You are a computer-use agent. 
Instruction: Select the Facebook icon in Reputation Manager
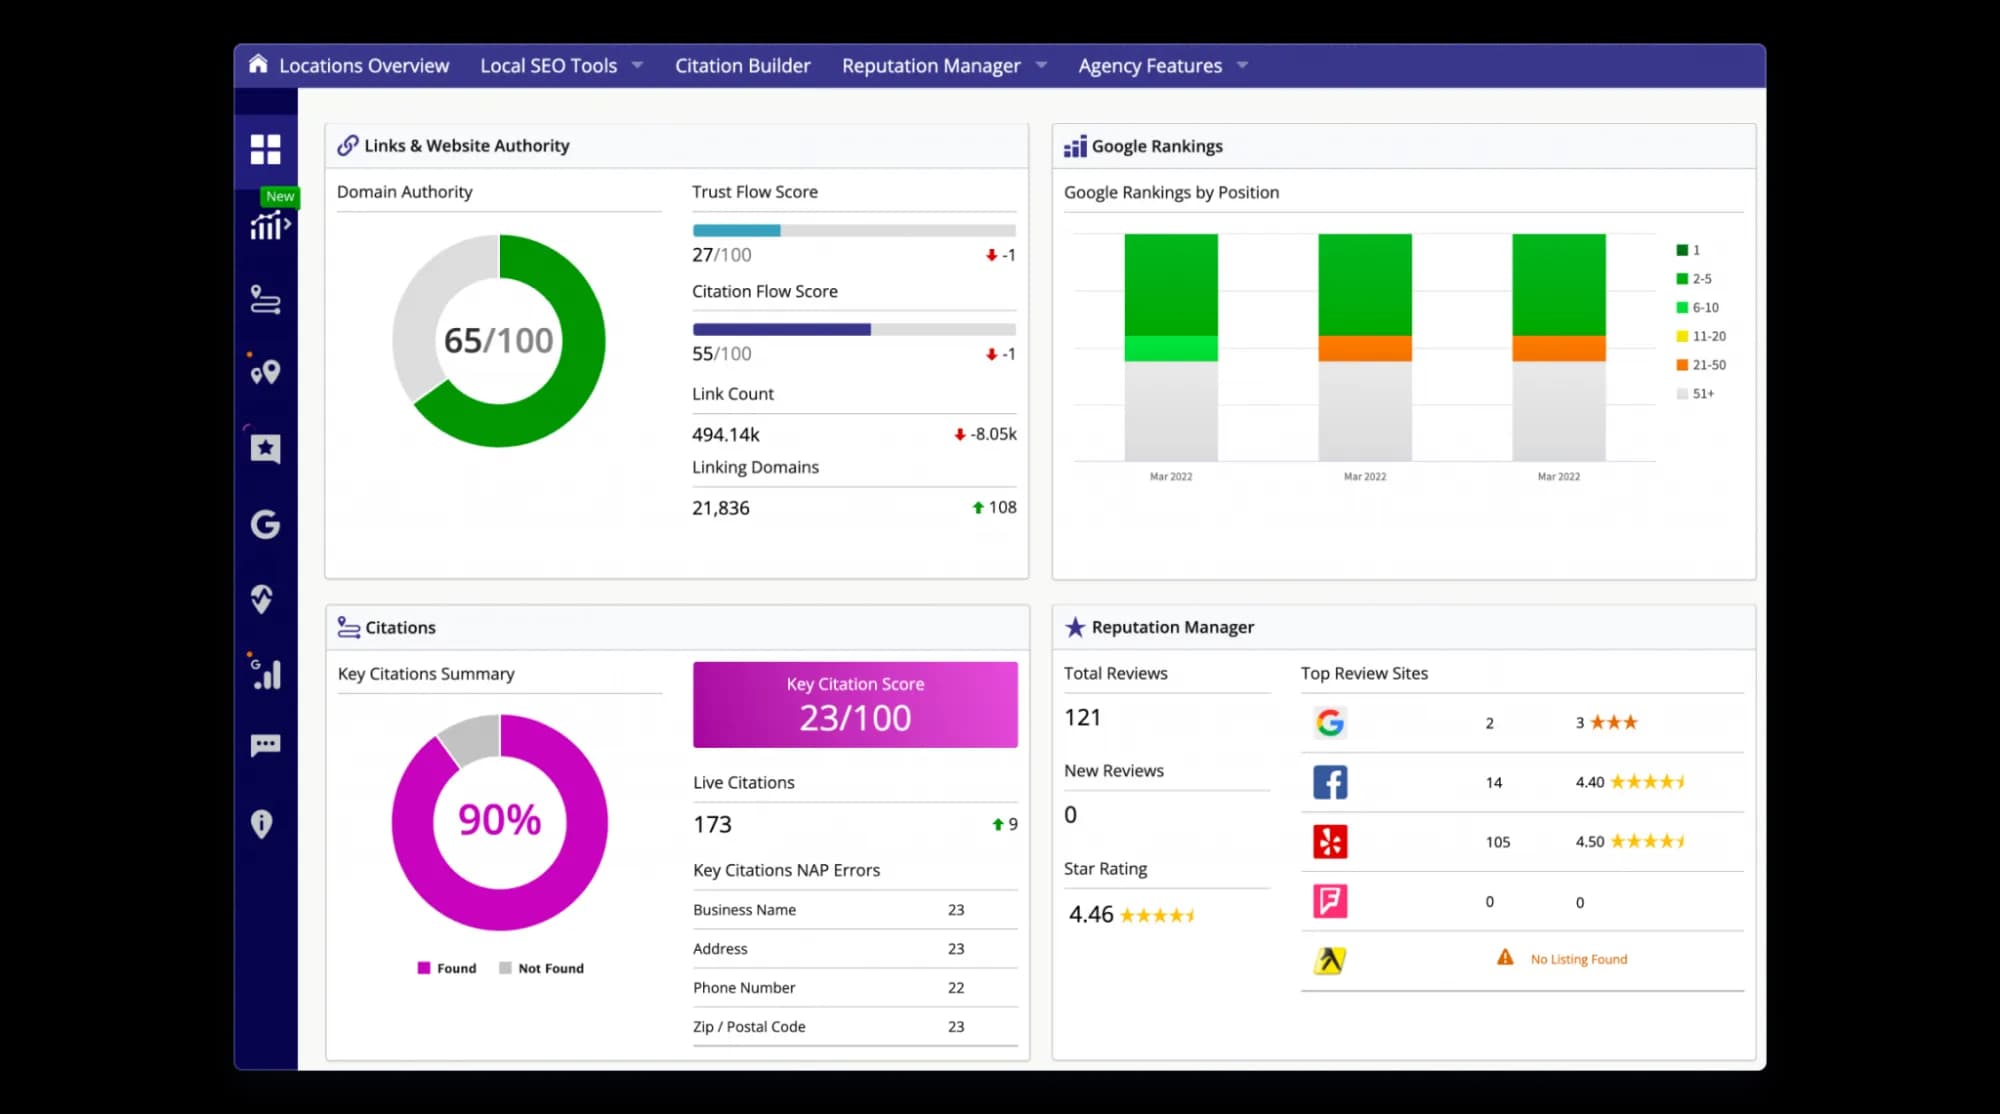(1330, 782)
